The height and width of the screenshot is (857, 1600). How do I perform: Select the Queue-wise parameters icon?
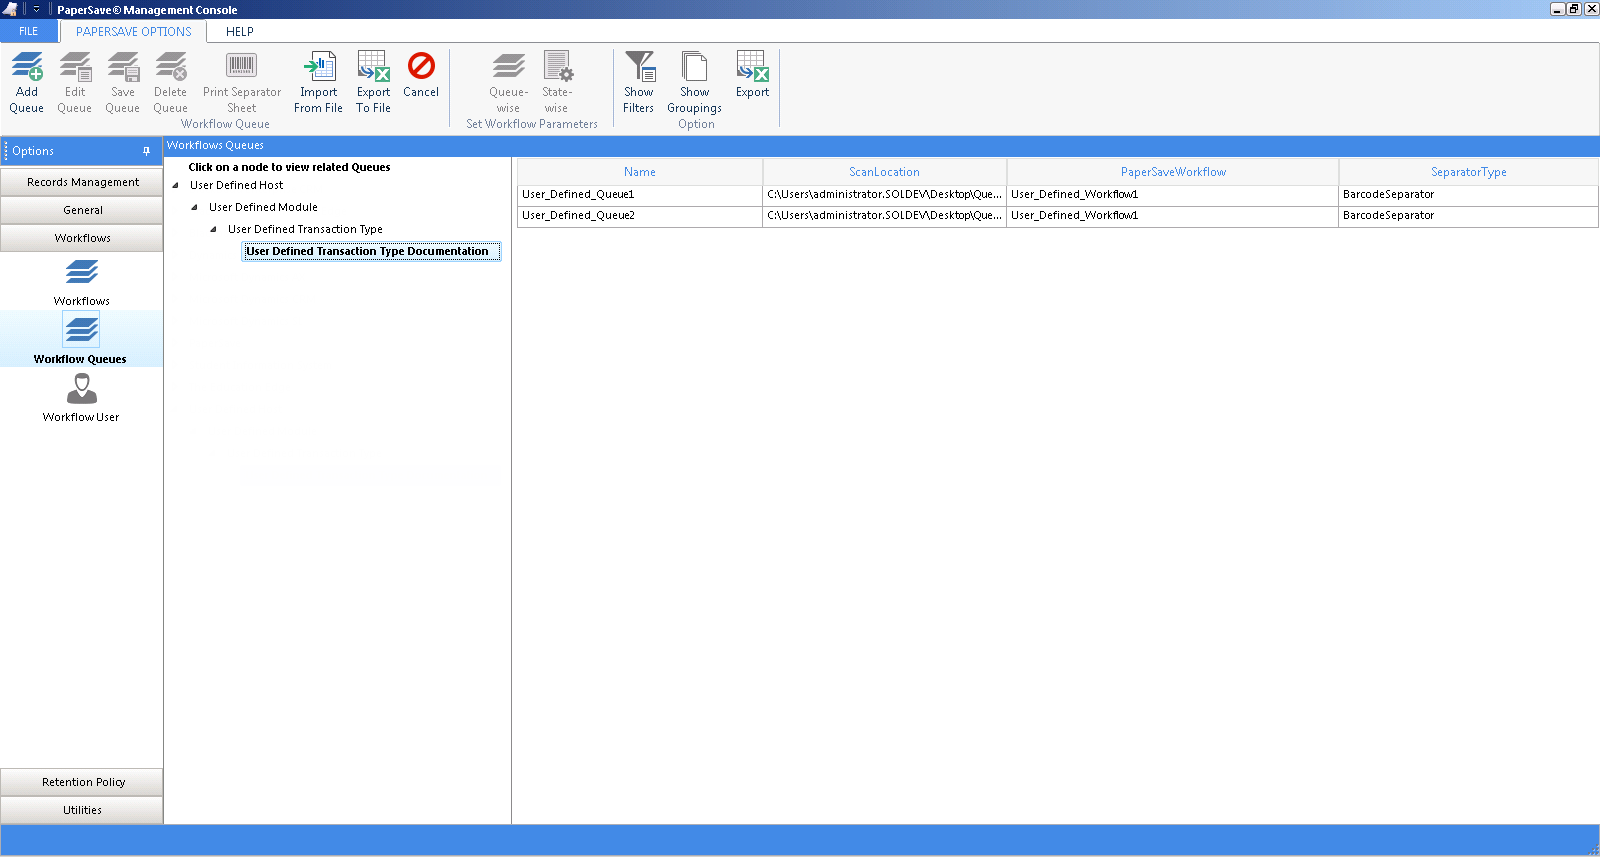pyautogui.click(x=508, y=66)
